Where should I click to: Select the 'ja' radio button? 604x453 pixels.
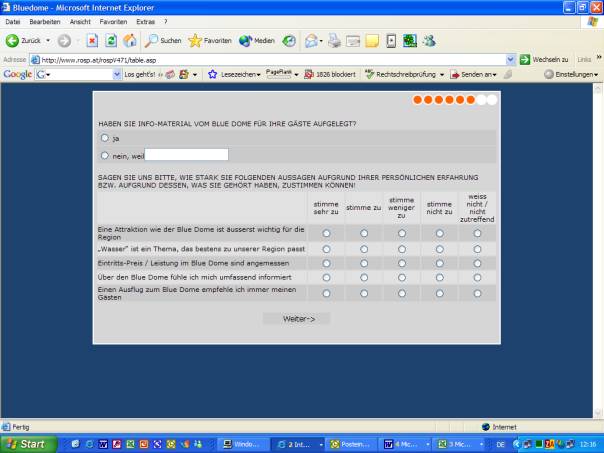coord(104,138)
